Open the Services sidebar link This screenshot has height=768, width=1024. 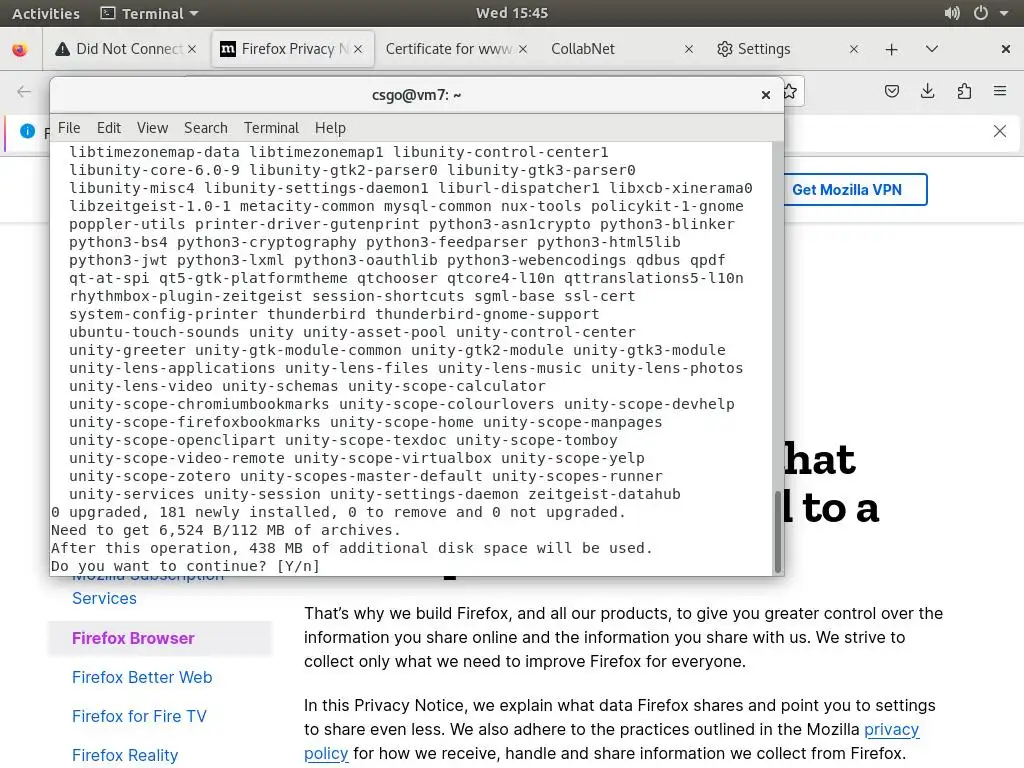point(104,598)
